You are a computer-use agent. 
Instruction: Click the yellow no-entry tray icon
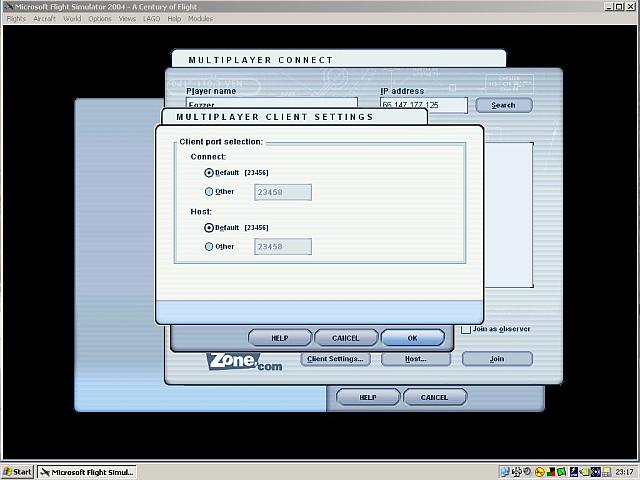540,472
